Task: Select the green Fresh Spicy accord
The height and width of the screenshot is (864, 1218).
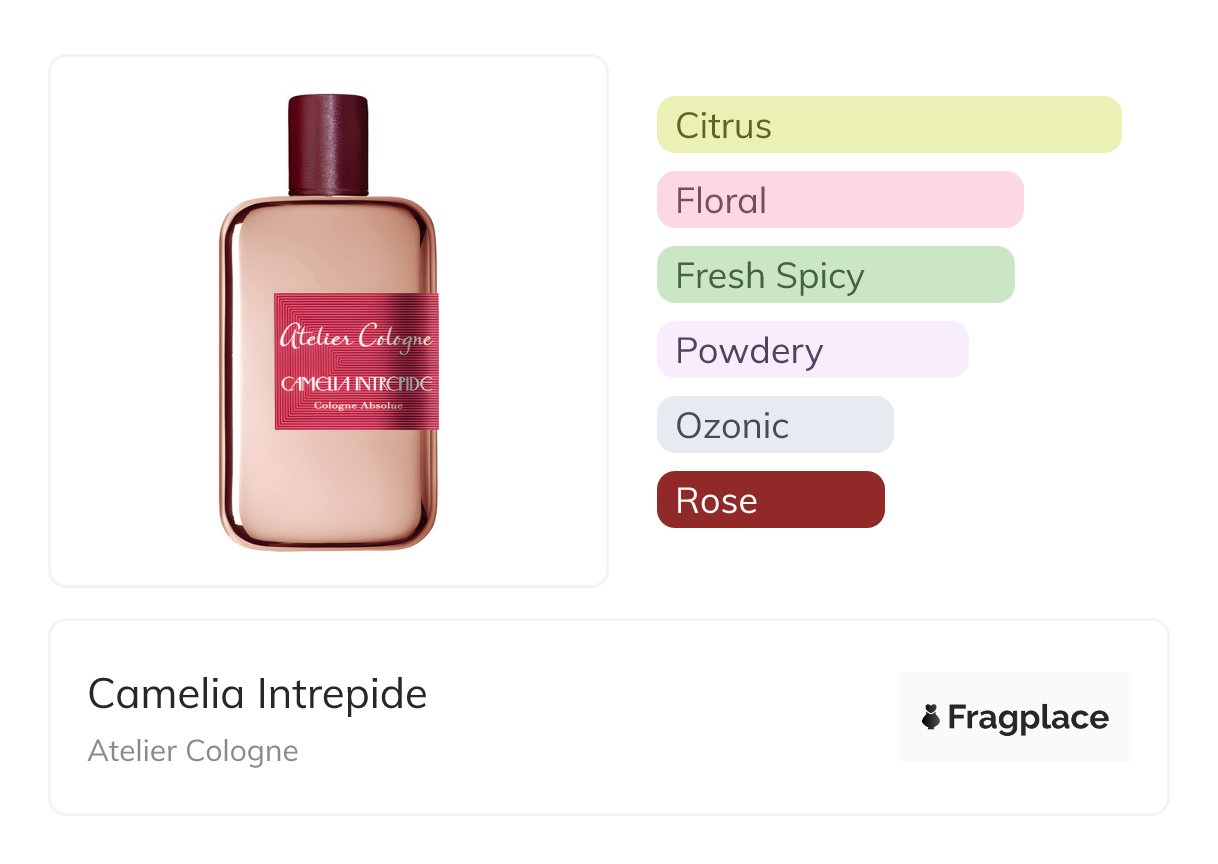Action: [x=835, y=275]
